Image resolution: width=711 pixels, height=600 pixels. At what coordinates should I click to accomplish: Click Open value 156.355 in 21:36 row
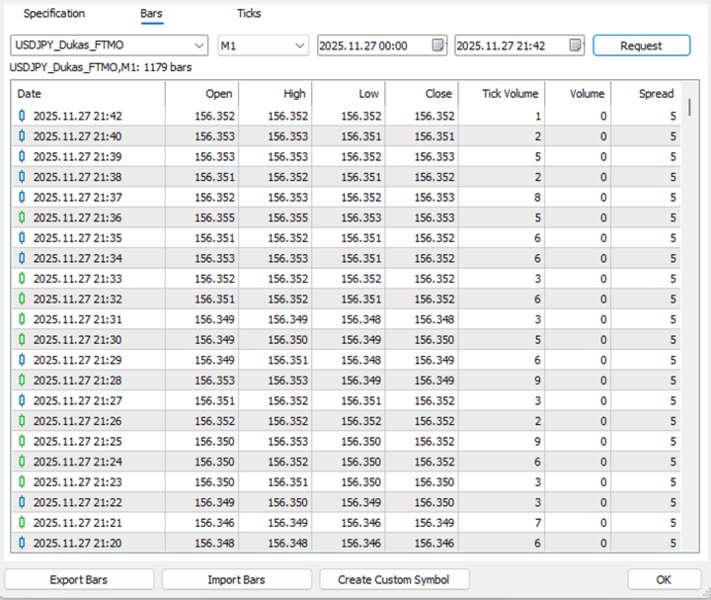click(x=214, y=218)
